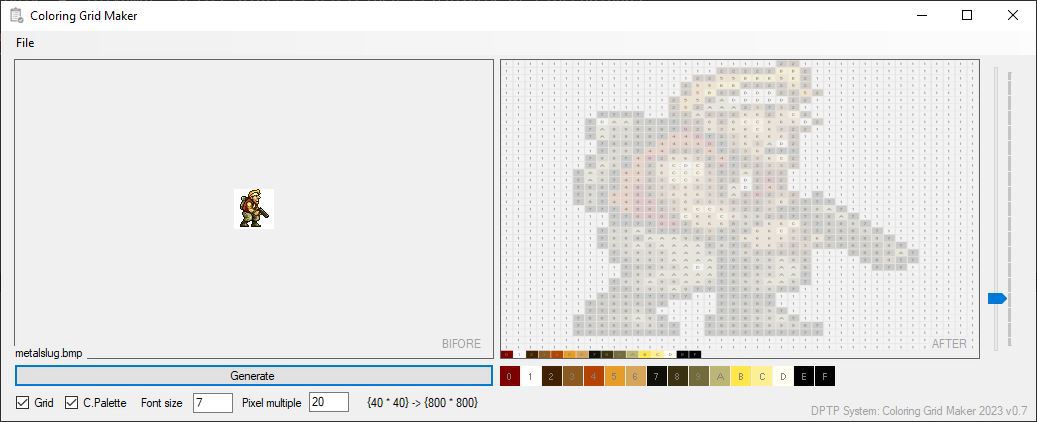This screenshot has width=1037, height=422.
Task: Select palette color swatch A
Action: 720,376
